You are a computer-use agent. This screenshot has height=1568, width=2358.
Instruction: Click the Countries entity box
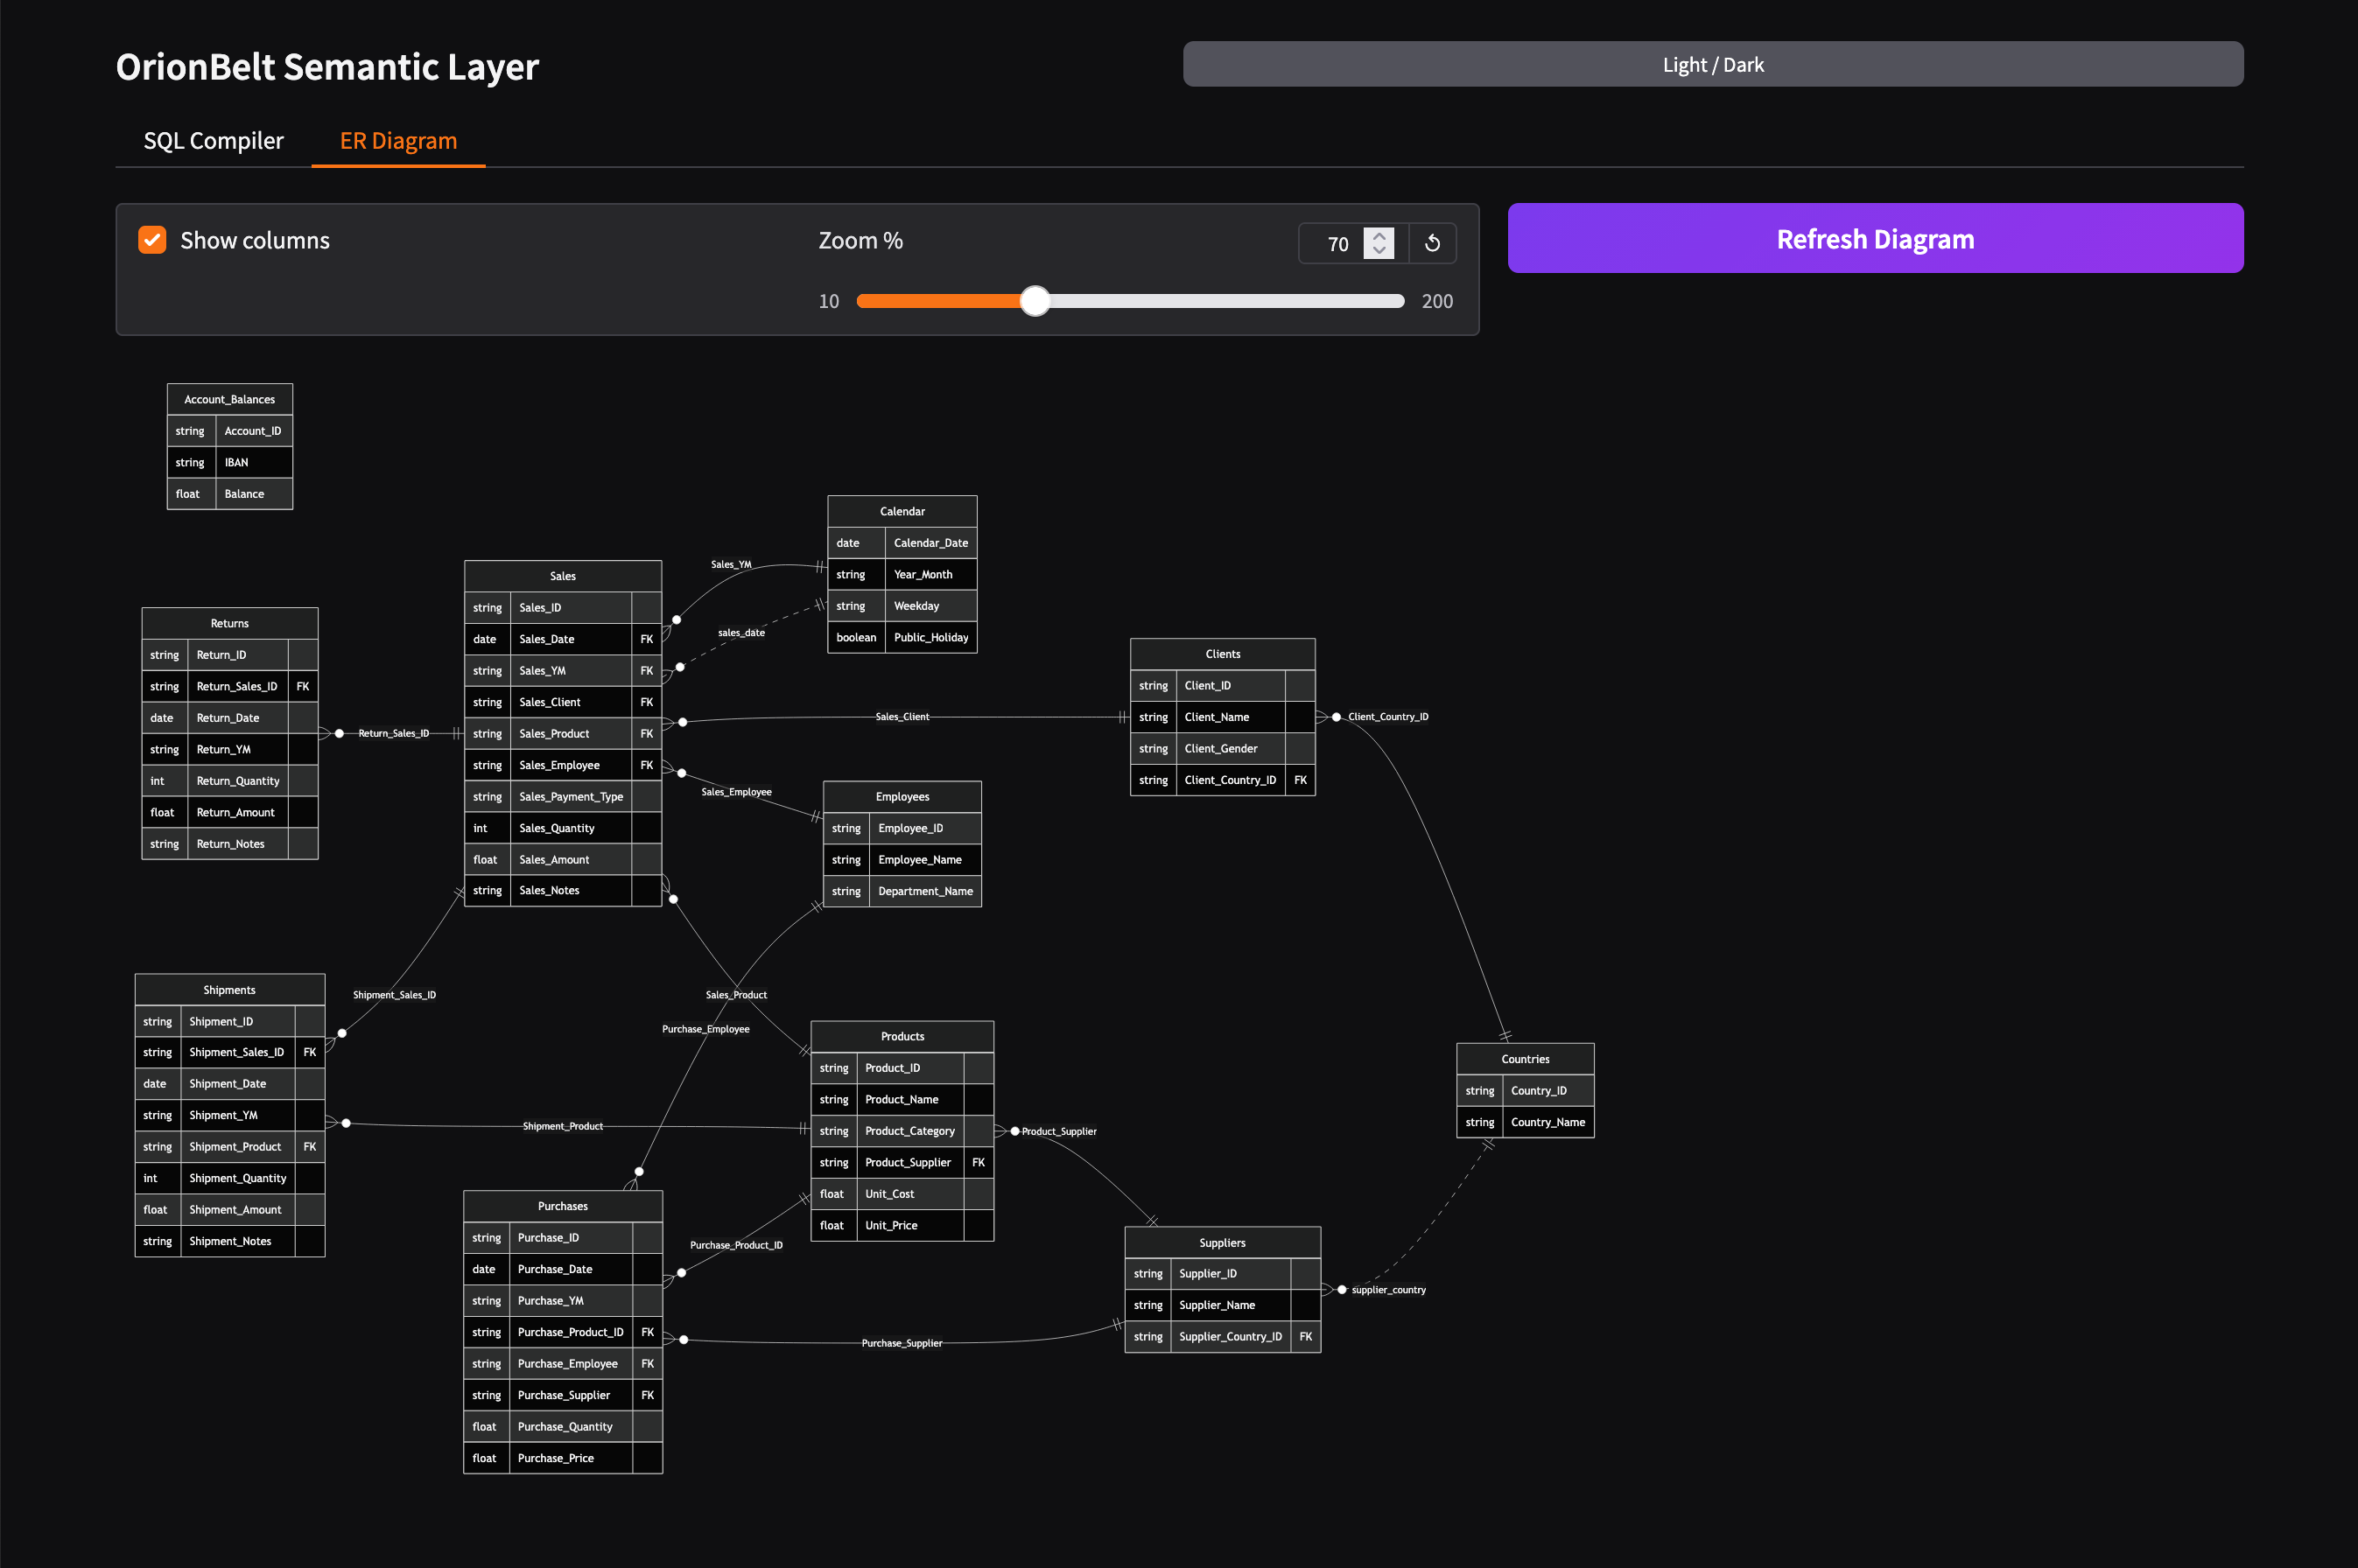click(x=1524, y=1058)
